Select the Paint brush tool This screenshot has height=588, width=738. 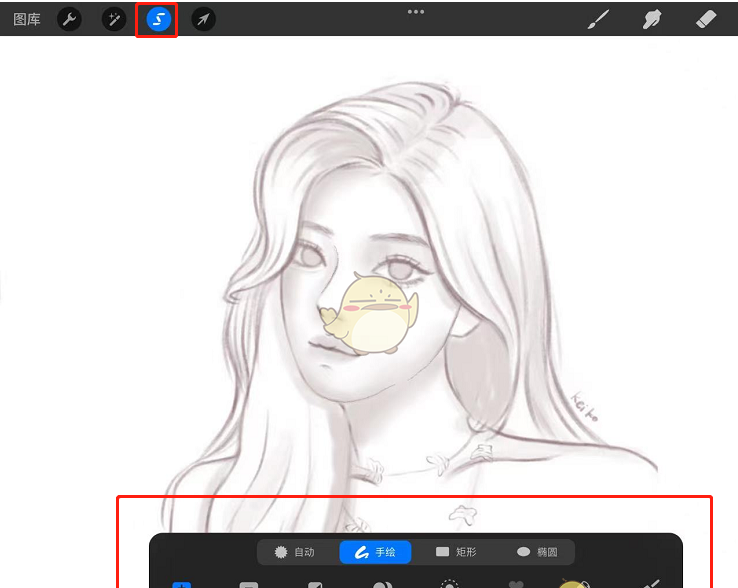598,19
